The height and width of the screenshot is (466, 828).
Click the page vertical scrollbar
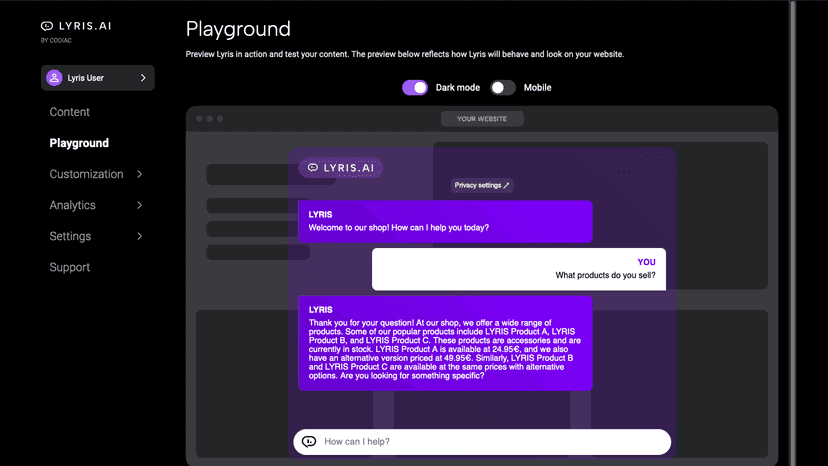[x=793, y=233]
